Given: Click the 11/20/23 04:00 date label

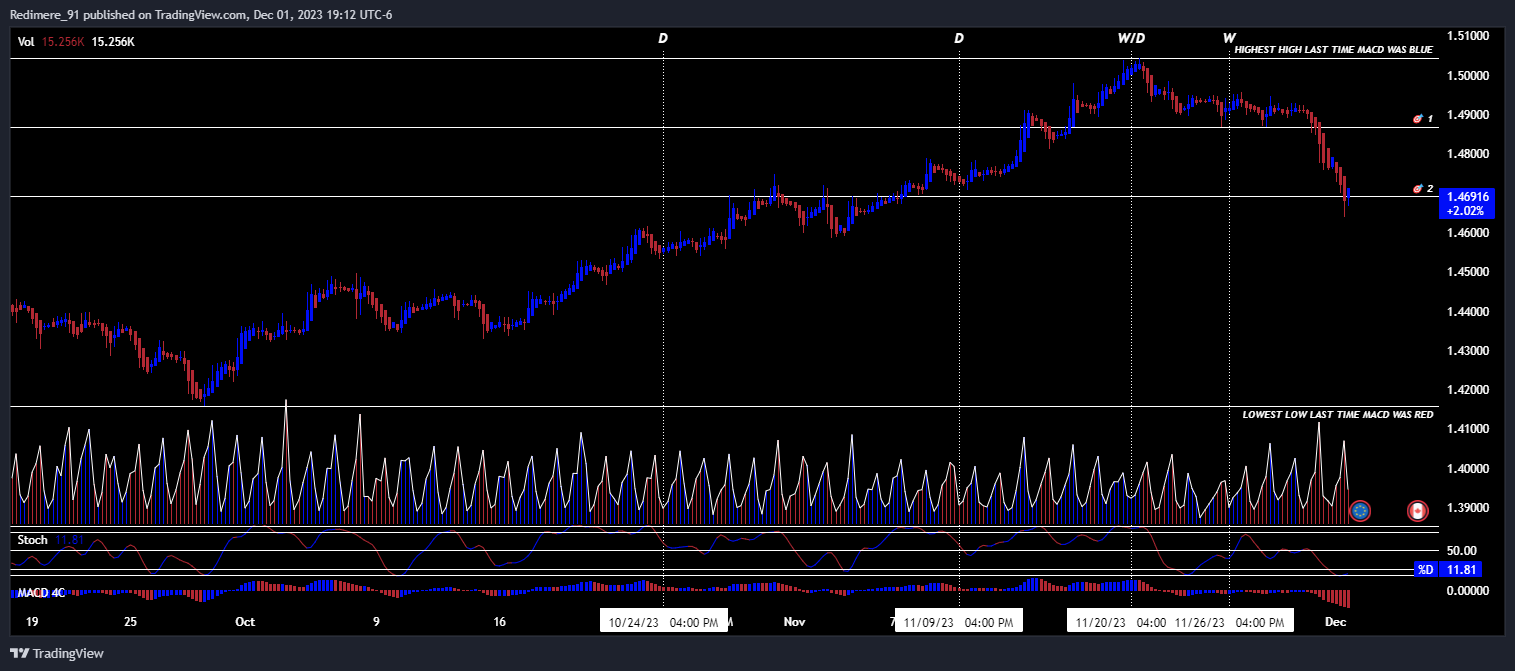Looking at the screenshot, I should [x=1119, y=622].
